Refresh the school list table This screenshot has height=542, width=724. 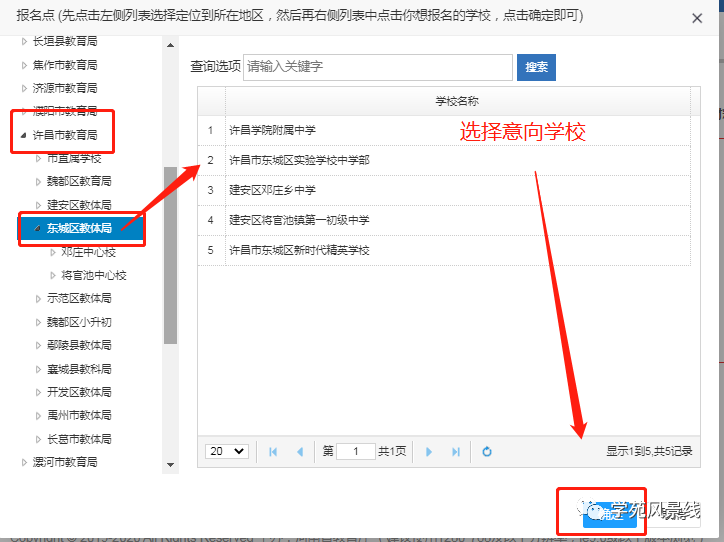(x=487, y=452)
